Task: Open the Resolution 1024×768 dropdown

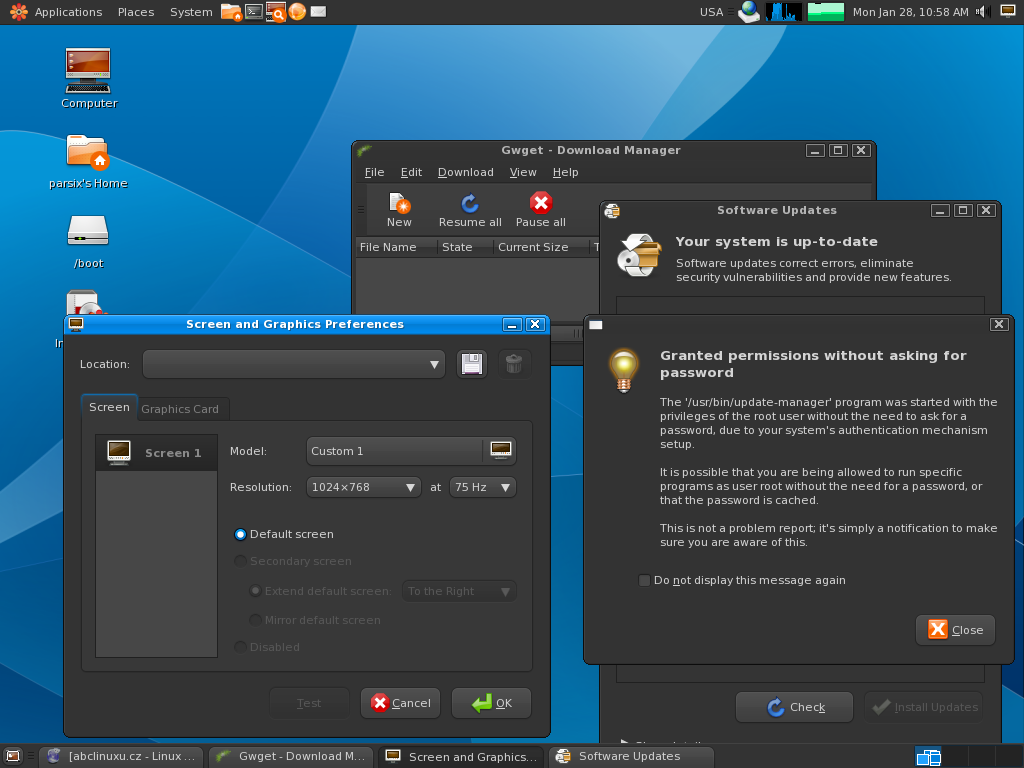Action: pyautogui.click(x=363, y=487)
